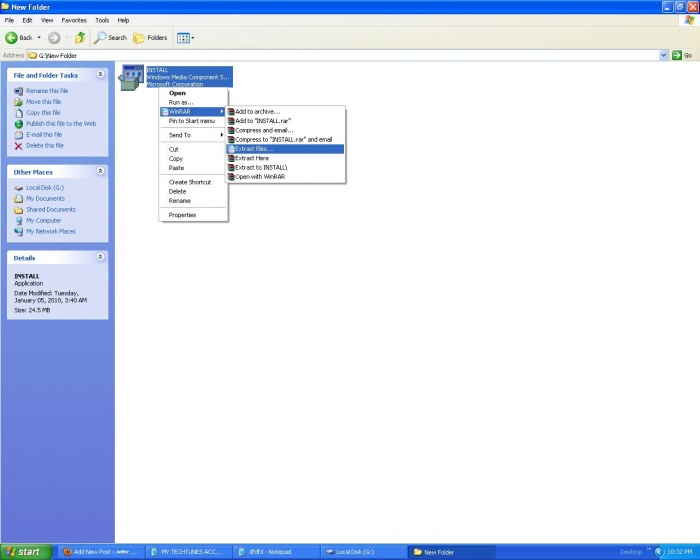Click Extract files... in WinRAR submenu
700x560 pixels.
click(286, 149)
